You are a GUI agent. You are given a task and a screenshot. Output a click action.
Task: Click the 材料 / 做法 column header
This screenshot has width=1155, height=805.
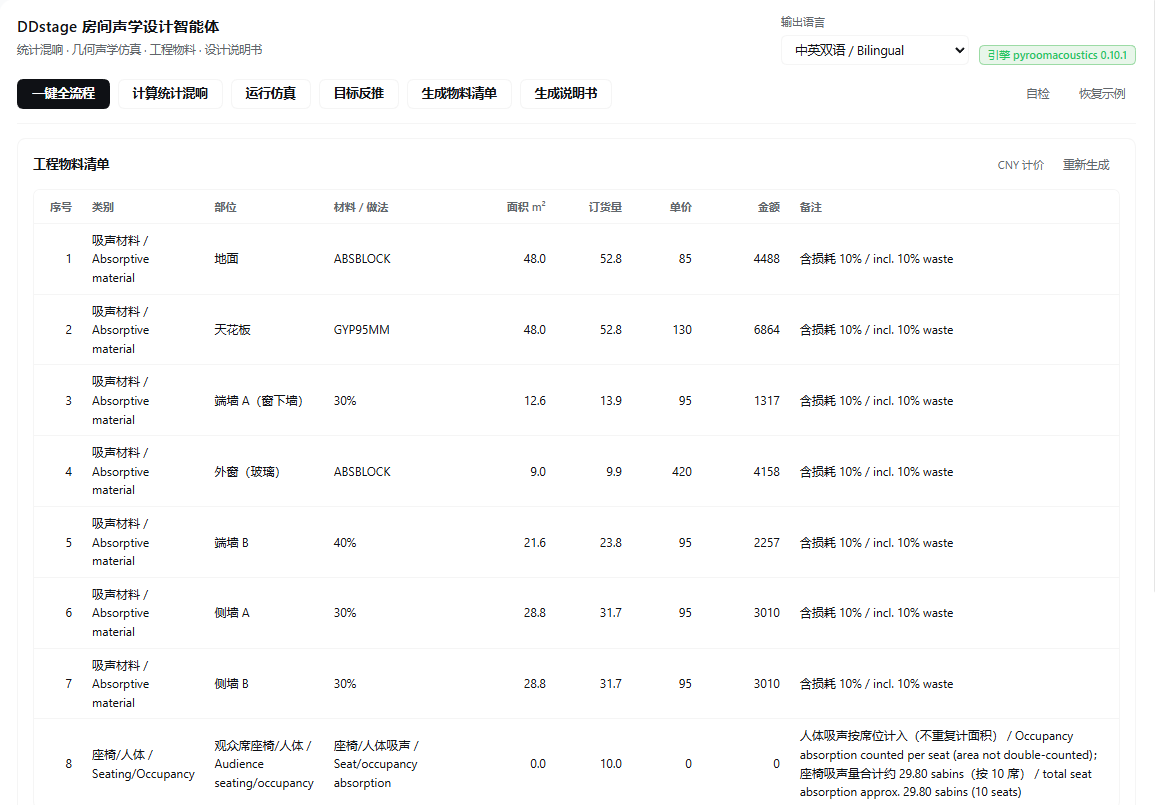[x=361, y=207]
